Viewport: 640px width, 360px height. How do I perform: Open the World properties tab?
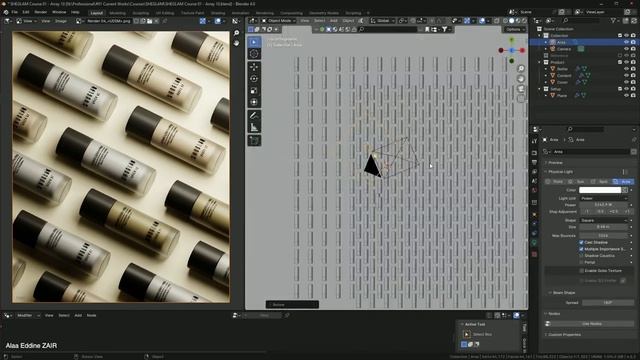point(534,191)
